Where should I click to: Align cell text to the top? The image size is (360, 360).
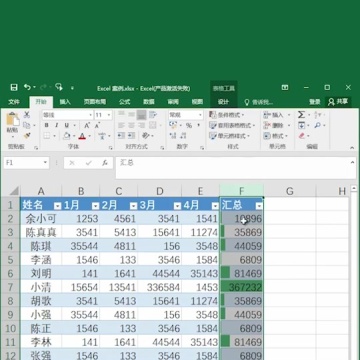[x=121, y=115]
